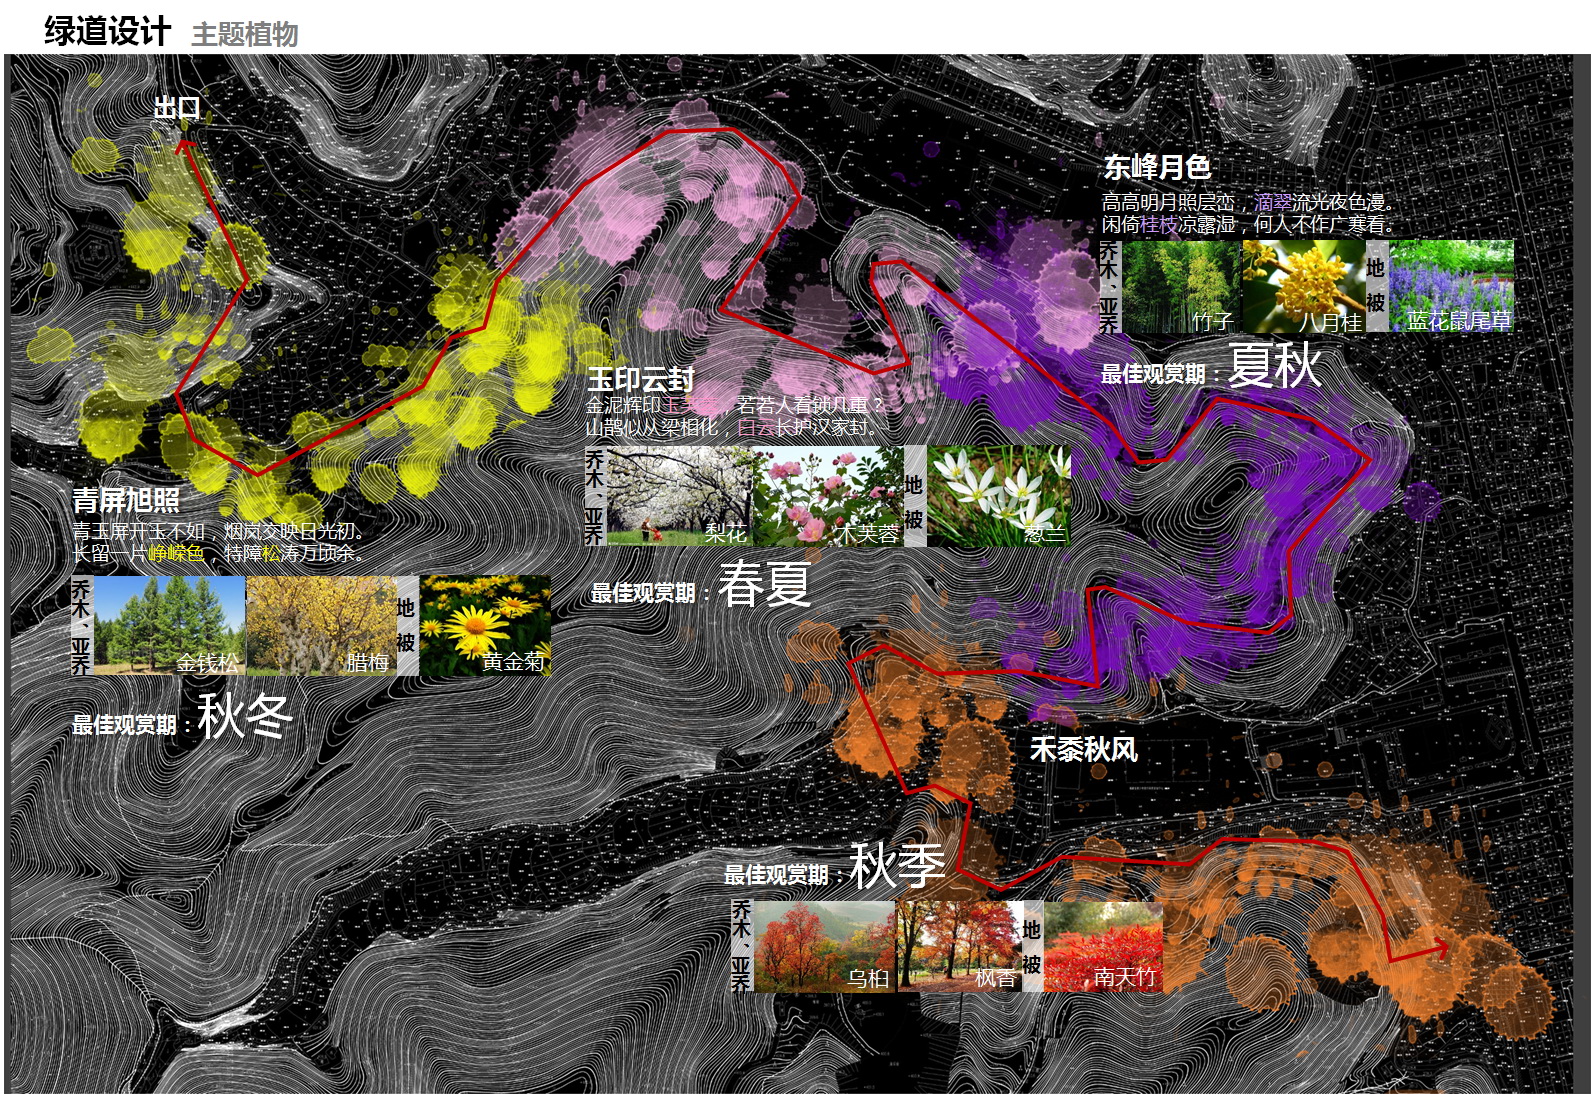Click the 乔木、亚乔 label beside 梨花
This screenshot has height=1094, width=1591.
(x=595, y=496)
